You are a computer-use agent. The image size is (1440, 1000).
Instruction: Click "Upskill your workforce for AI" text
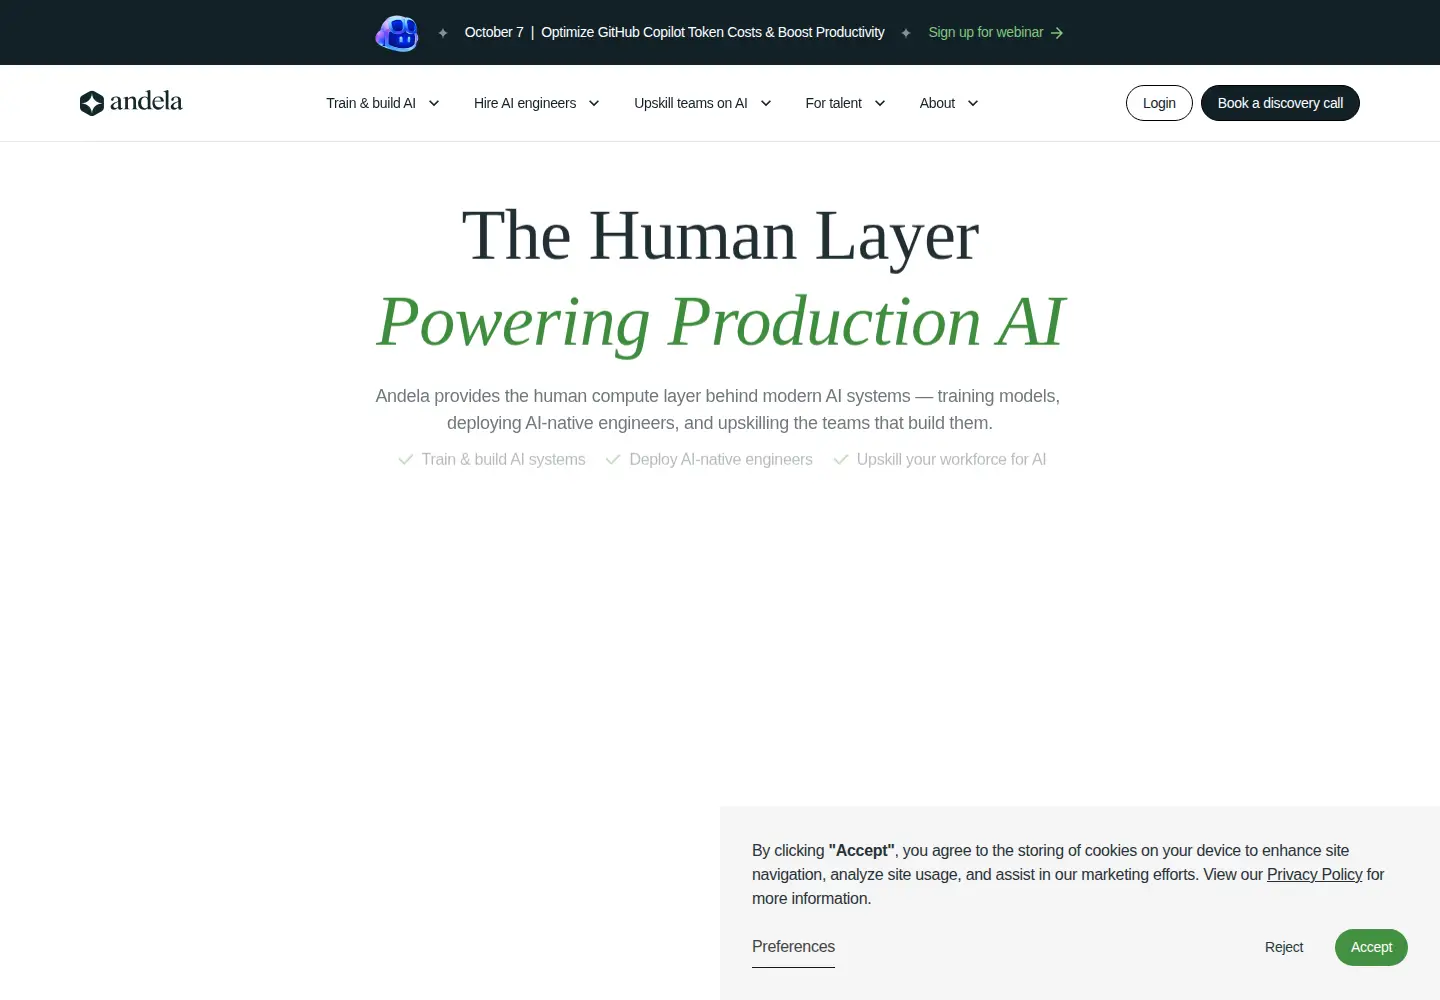pyautogui.click(x=951, y=459)
